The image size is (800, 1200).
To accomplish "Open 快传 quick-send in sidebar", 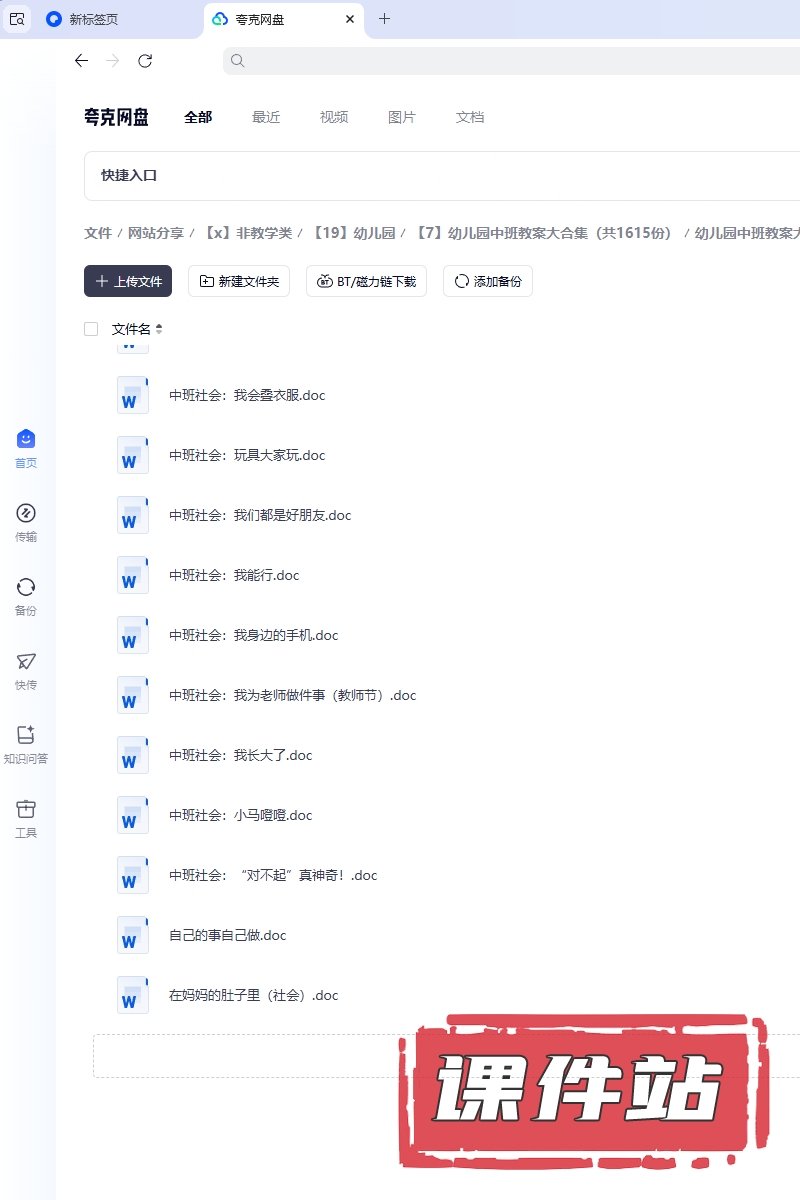I will point(26,662).
